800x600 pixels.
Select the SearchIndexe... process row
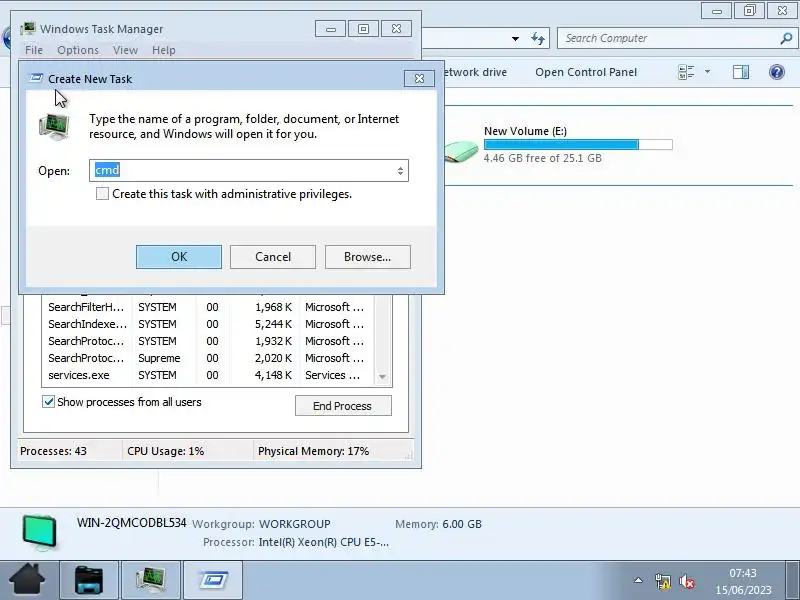[208, 324]
